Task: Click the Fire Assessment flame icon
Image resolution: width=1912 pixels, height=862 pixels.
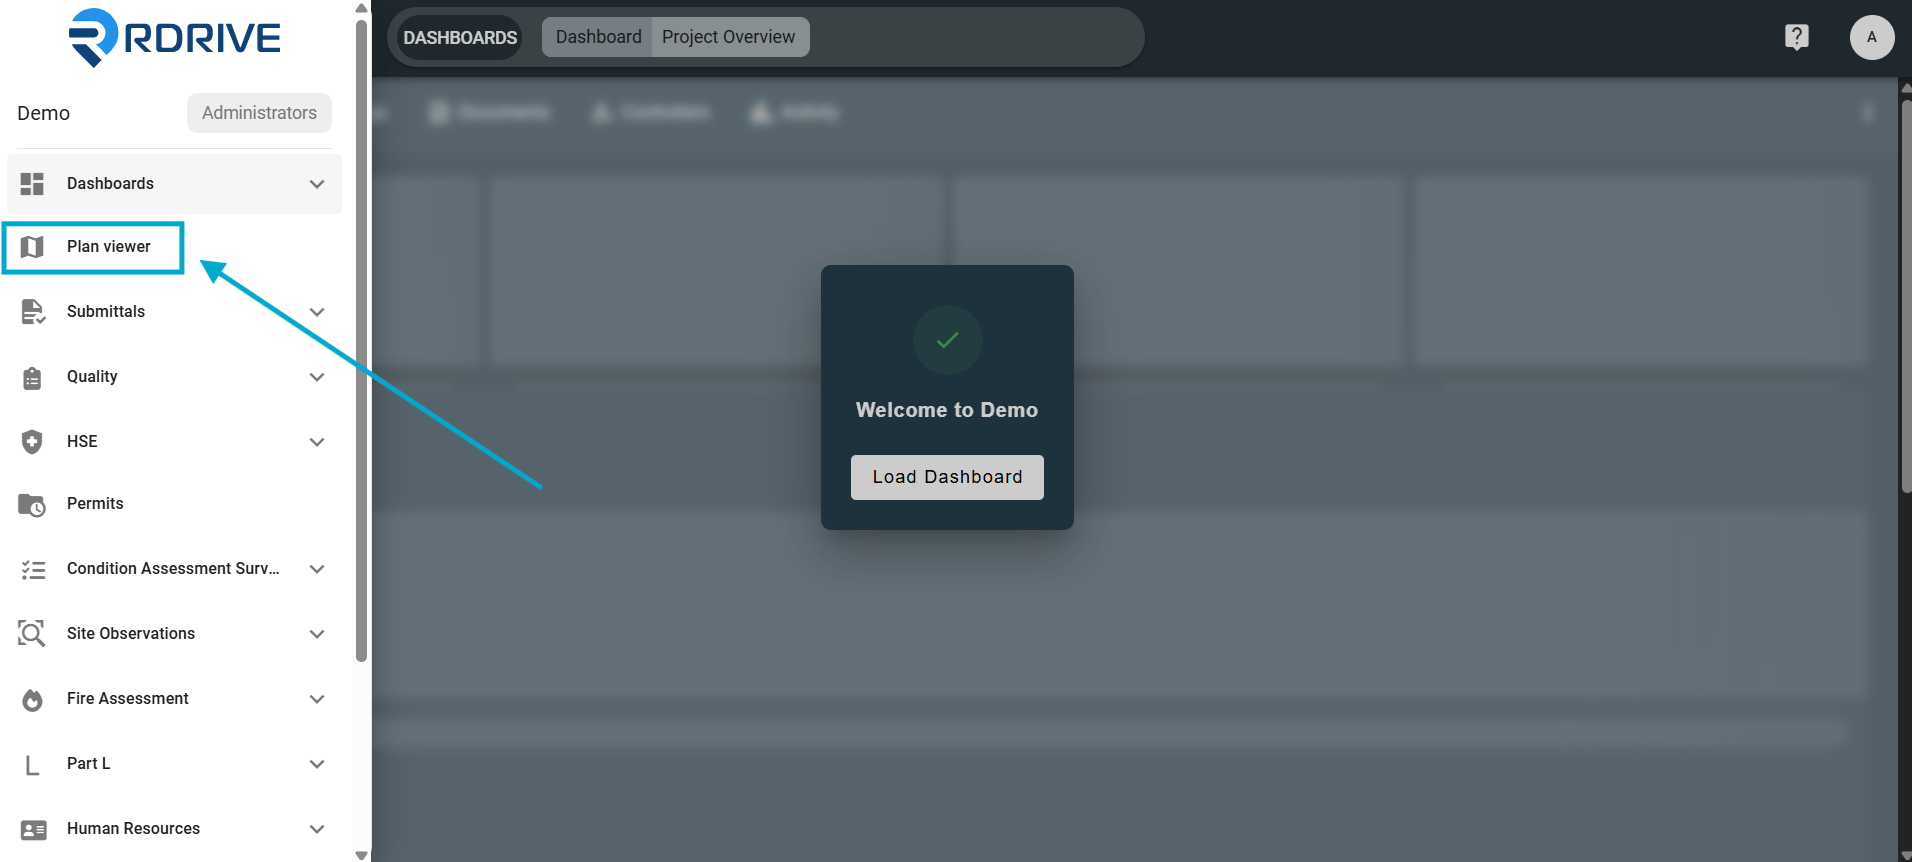Action: pyautogui.click(x=32, y=700)
